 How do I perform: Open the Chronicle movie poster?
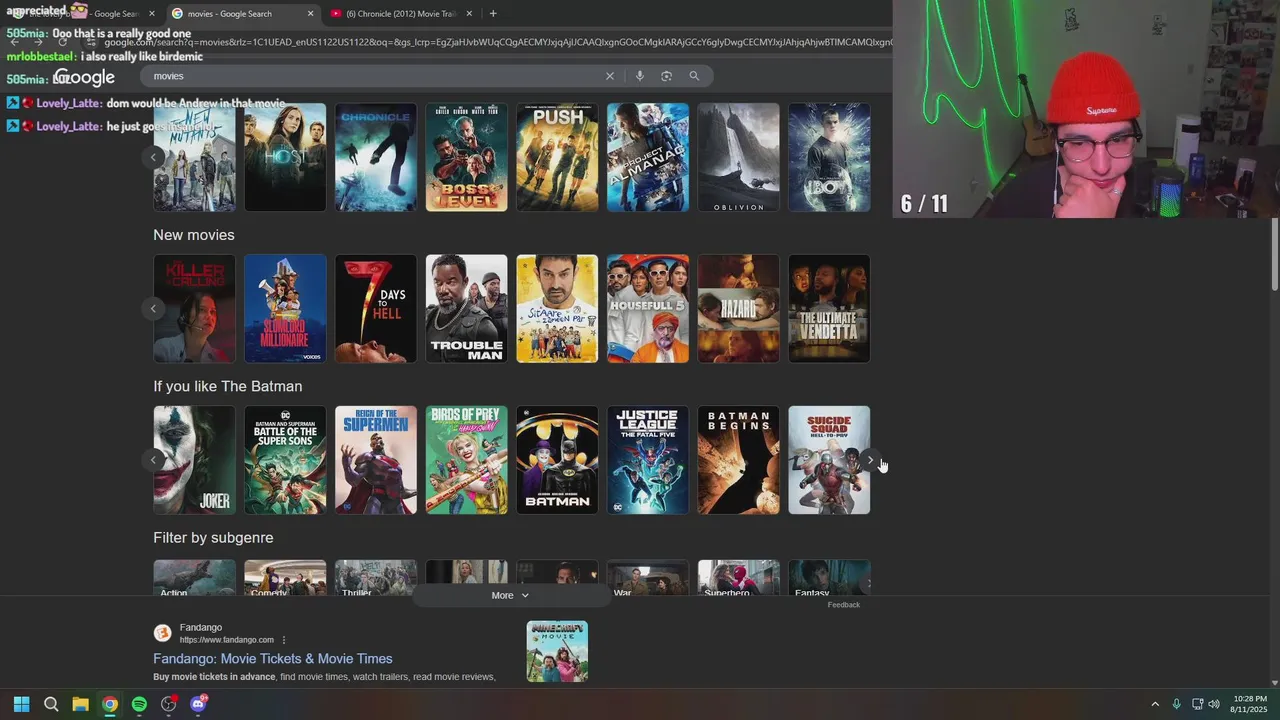(x=376, y=157)
